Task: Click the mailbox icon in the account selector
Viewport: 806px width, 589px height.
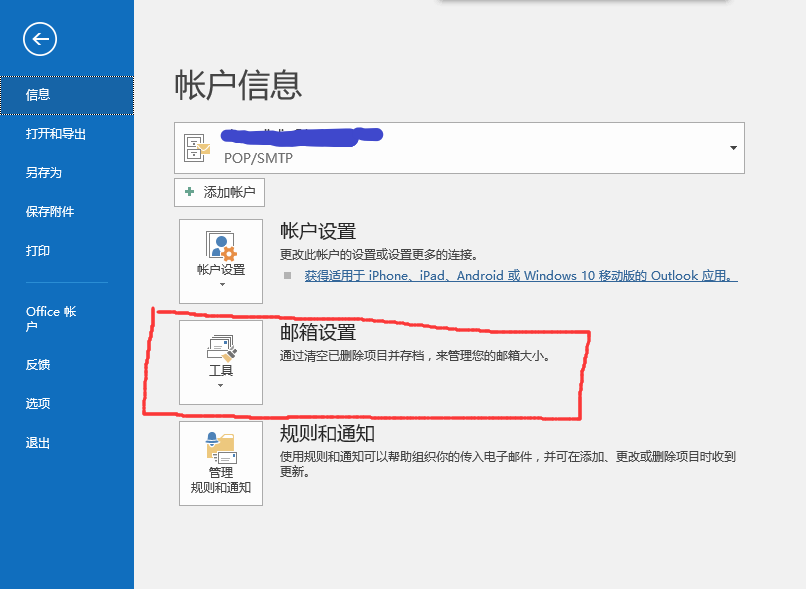Action: pos(197,148)
